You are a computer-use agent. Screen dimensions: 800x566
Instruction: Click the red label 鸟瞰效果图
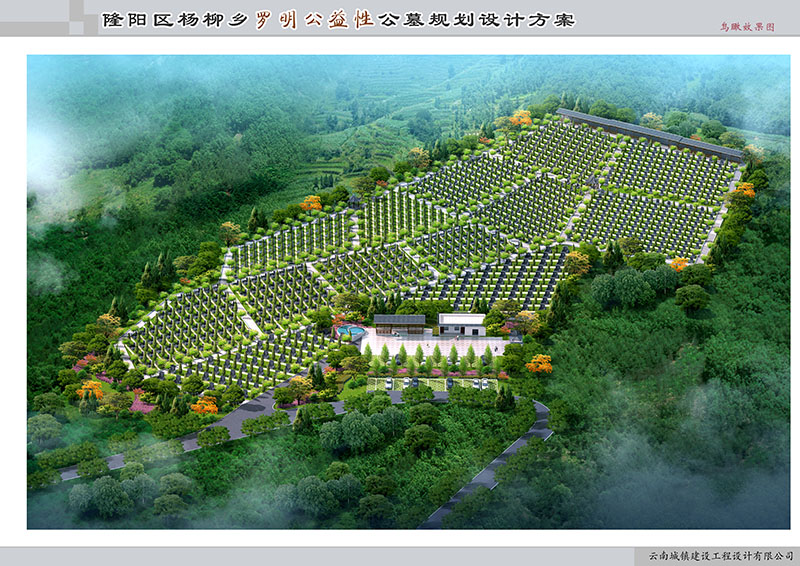click(x=747, y=27)
